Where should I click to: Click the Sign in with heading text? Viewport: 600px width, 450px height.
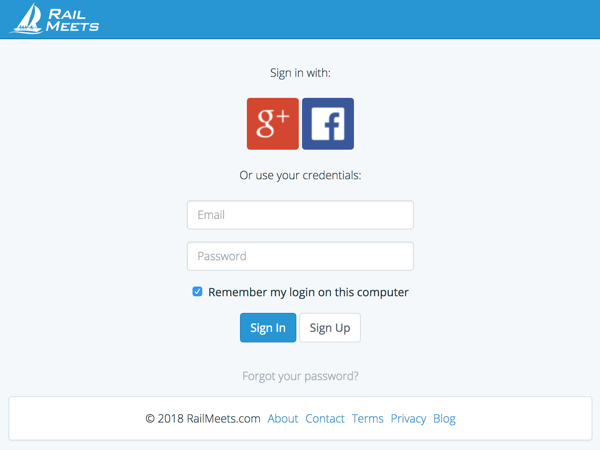pos(300,73)
